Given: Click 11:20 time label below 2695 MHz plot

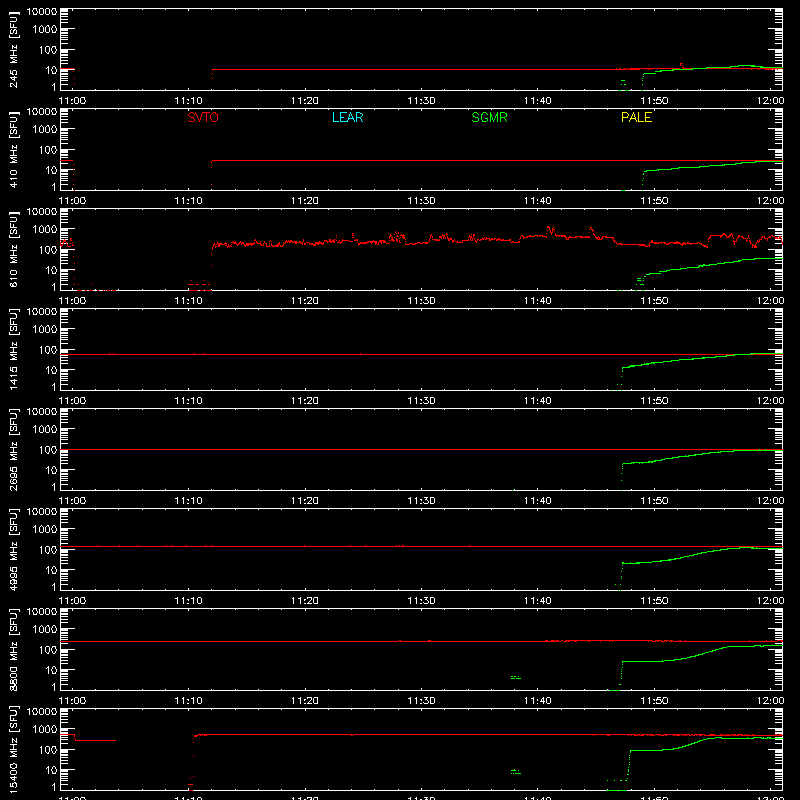Looking at the screenshot, I should tap(305, 501).
